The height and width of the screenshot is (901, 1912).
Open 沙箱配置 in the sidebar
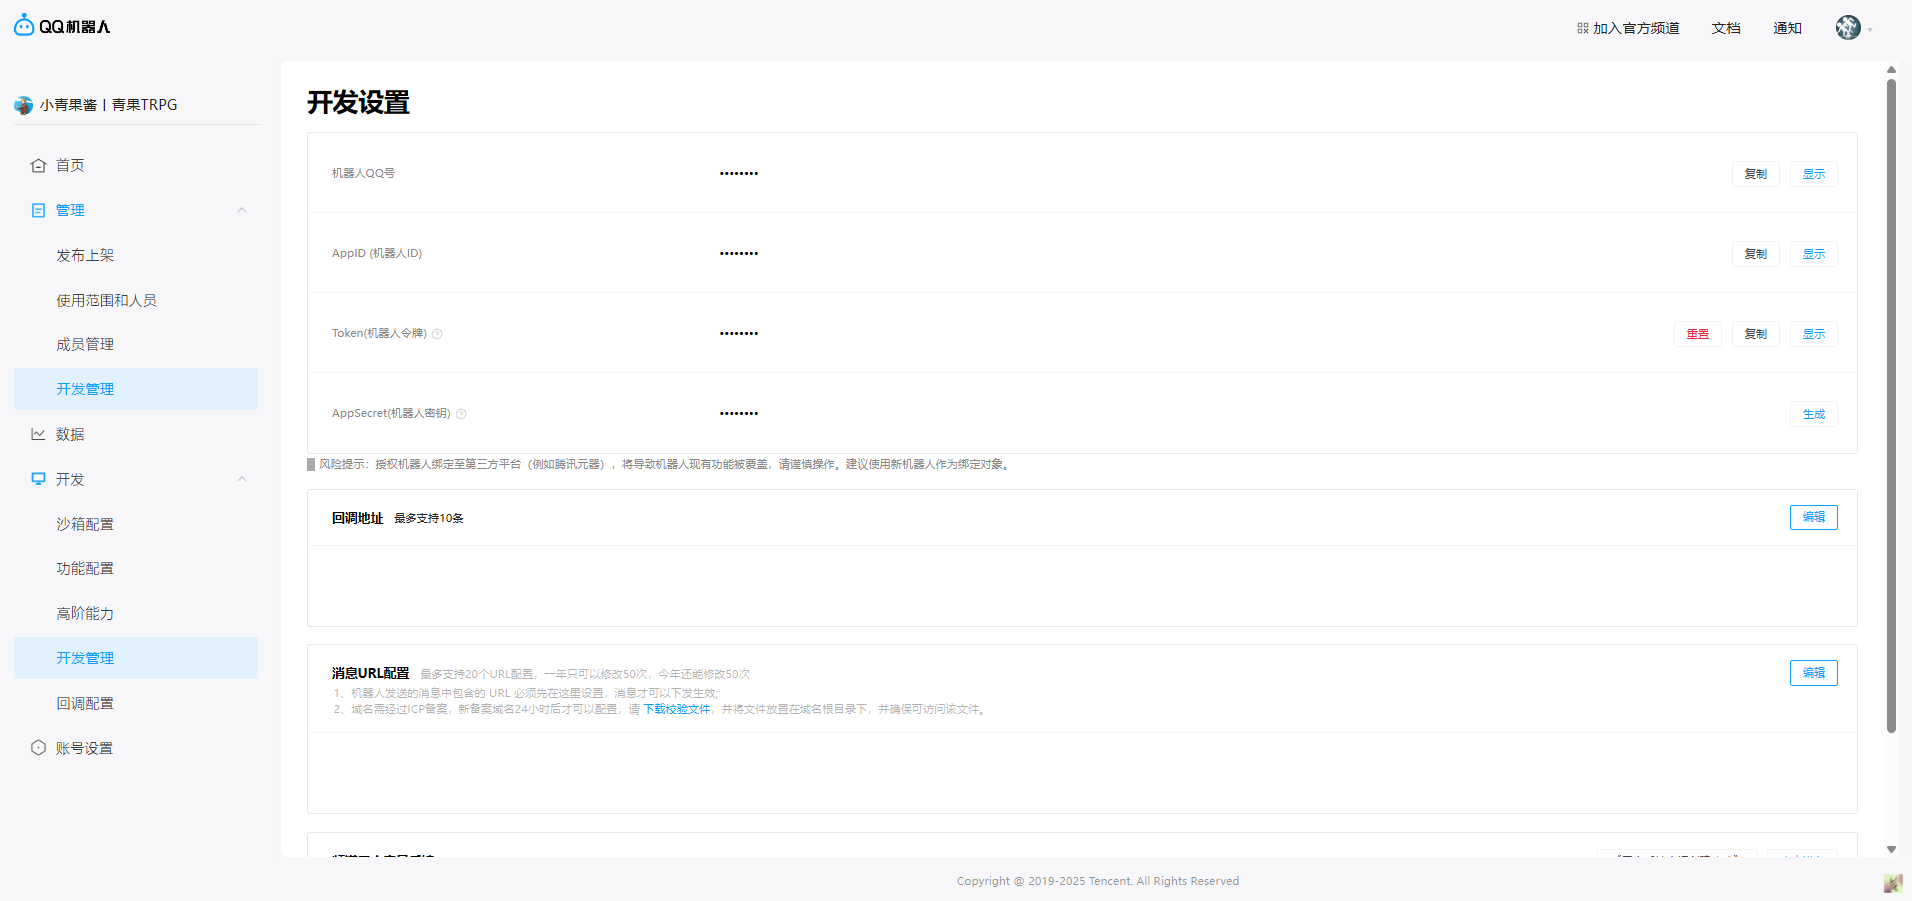coord(85,524)
